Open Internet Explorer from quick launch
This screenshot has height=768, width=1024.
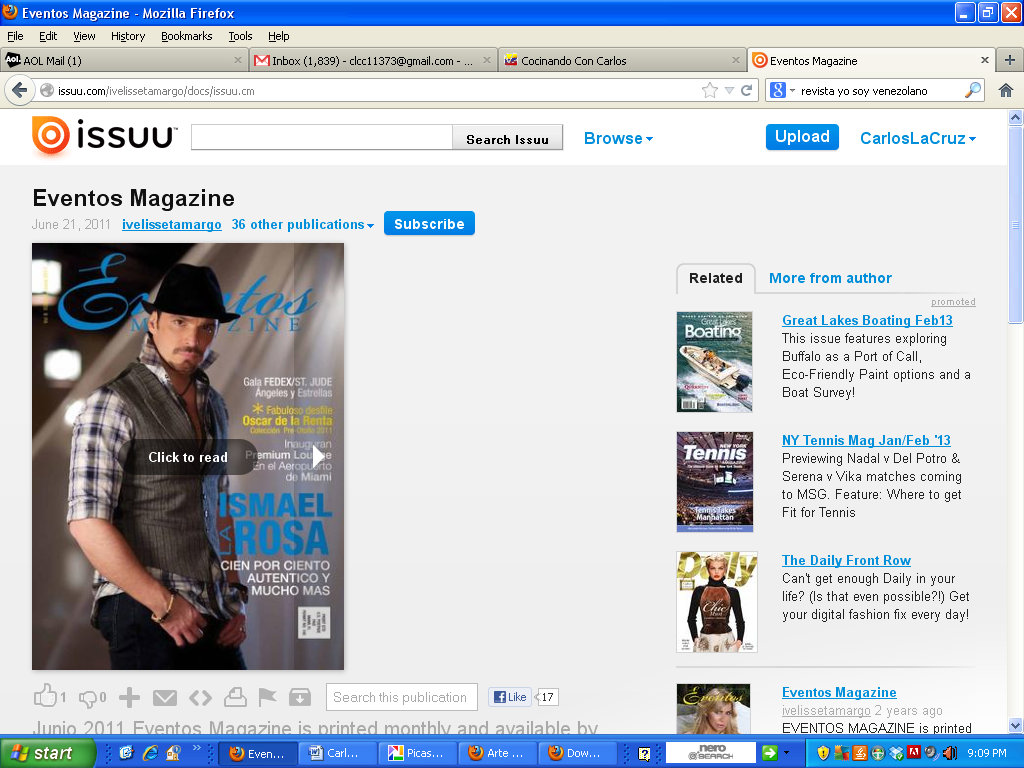coord(150,753)
